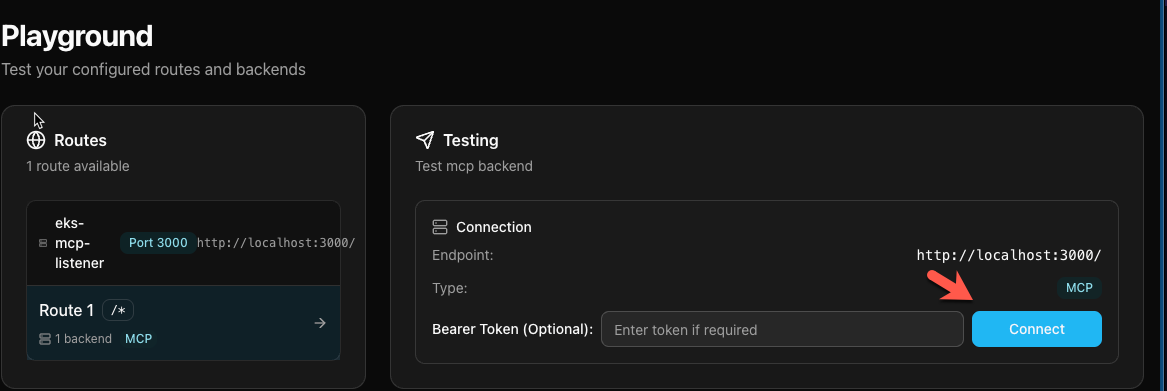The image size is (1167, 391).
Task: Focus the Bearer Token input field
Action: [x=782, y=329]
